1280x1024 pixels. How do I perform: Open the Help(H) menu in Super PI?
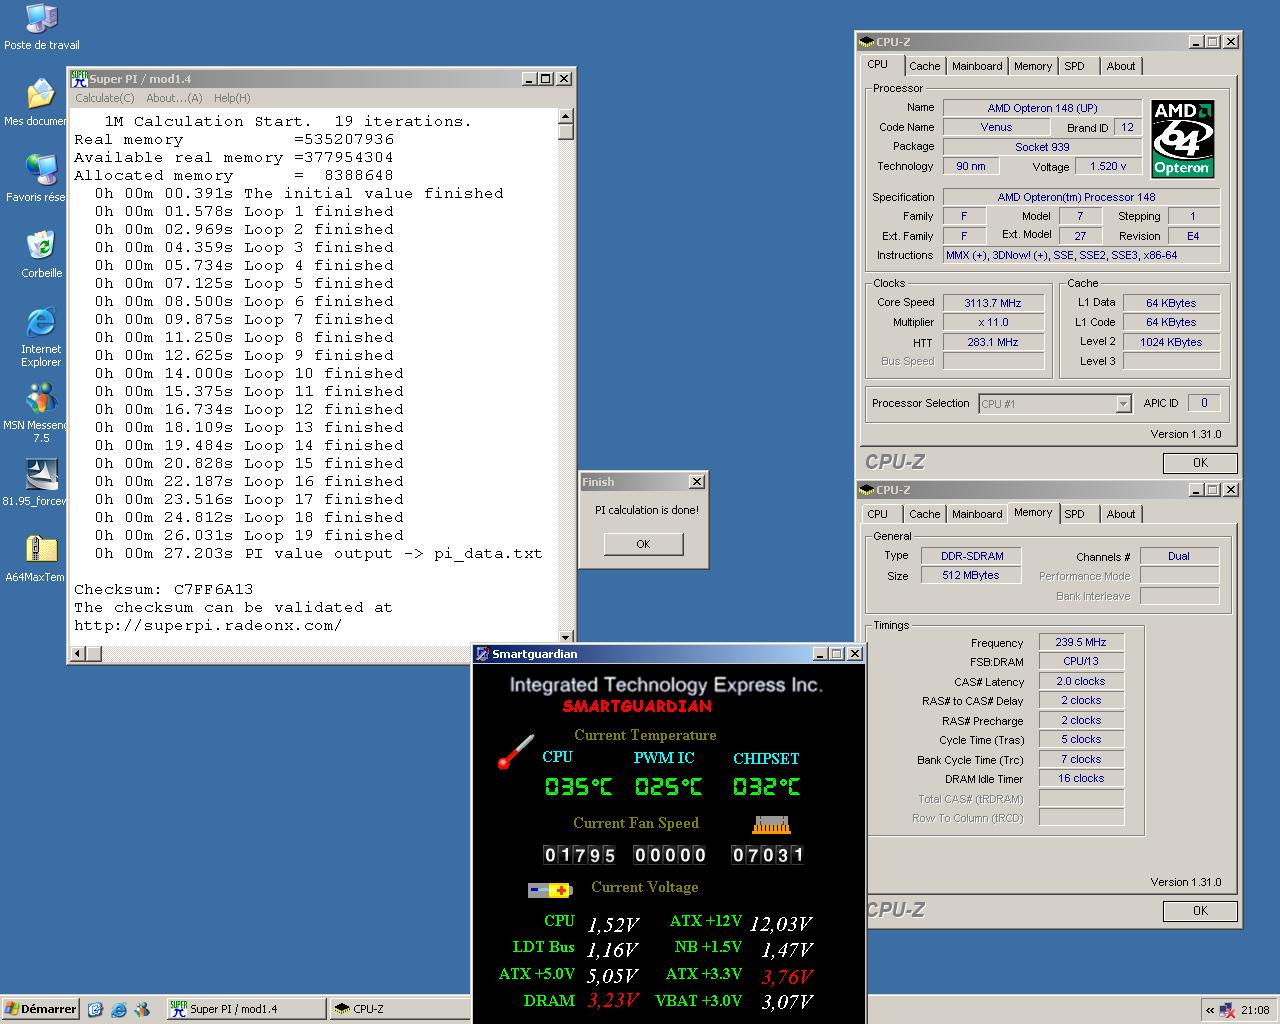232,98
